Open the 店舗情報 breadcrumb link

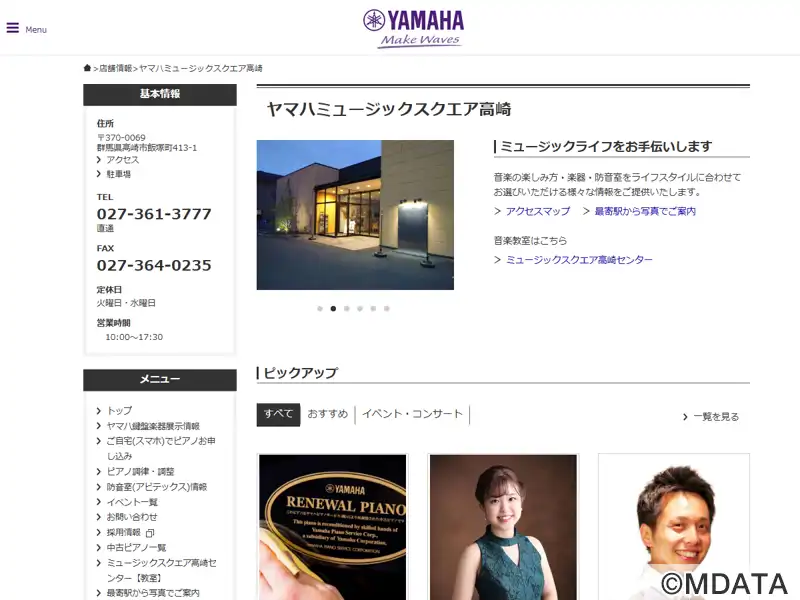tap(115, 68)
